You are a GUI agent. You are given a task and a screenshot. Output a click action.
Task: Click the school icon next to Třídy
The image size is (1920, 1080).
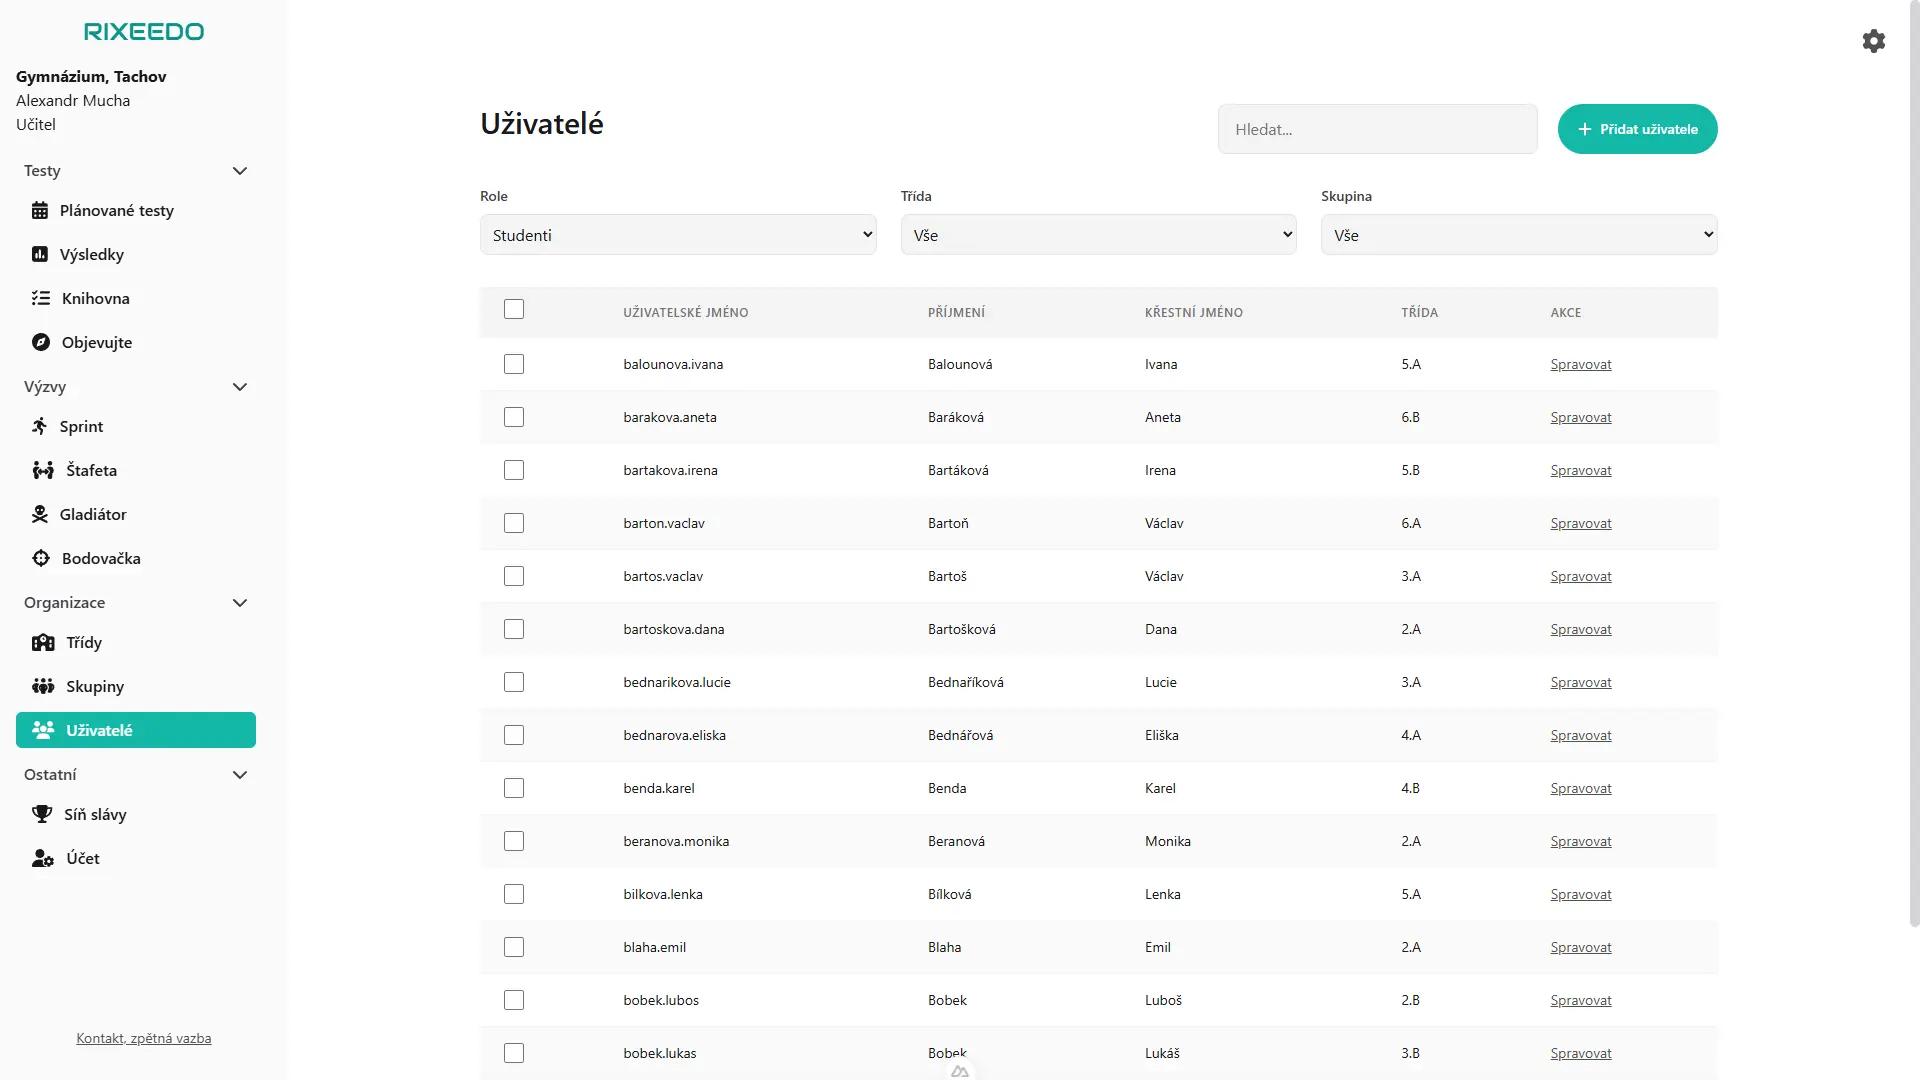pyautogui.click(x=43, y=643)
